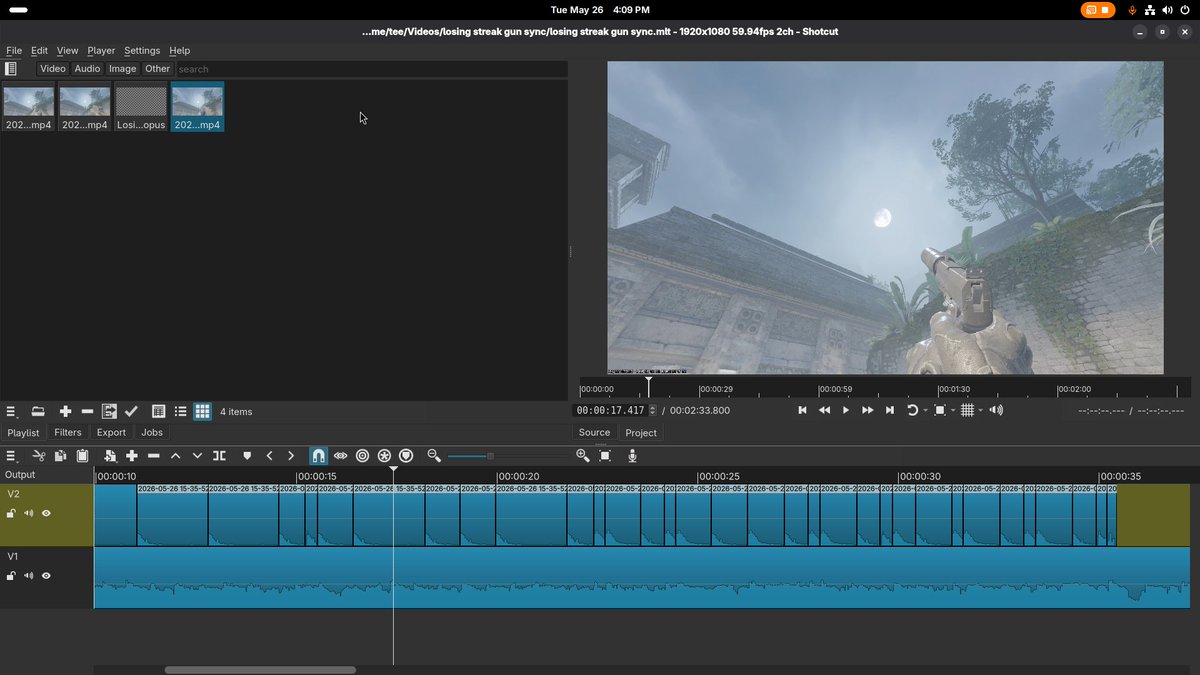
Task: Click the timeline Paste clipboard icon
Action: pos(83,456)
